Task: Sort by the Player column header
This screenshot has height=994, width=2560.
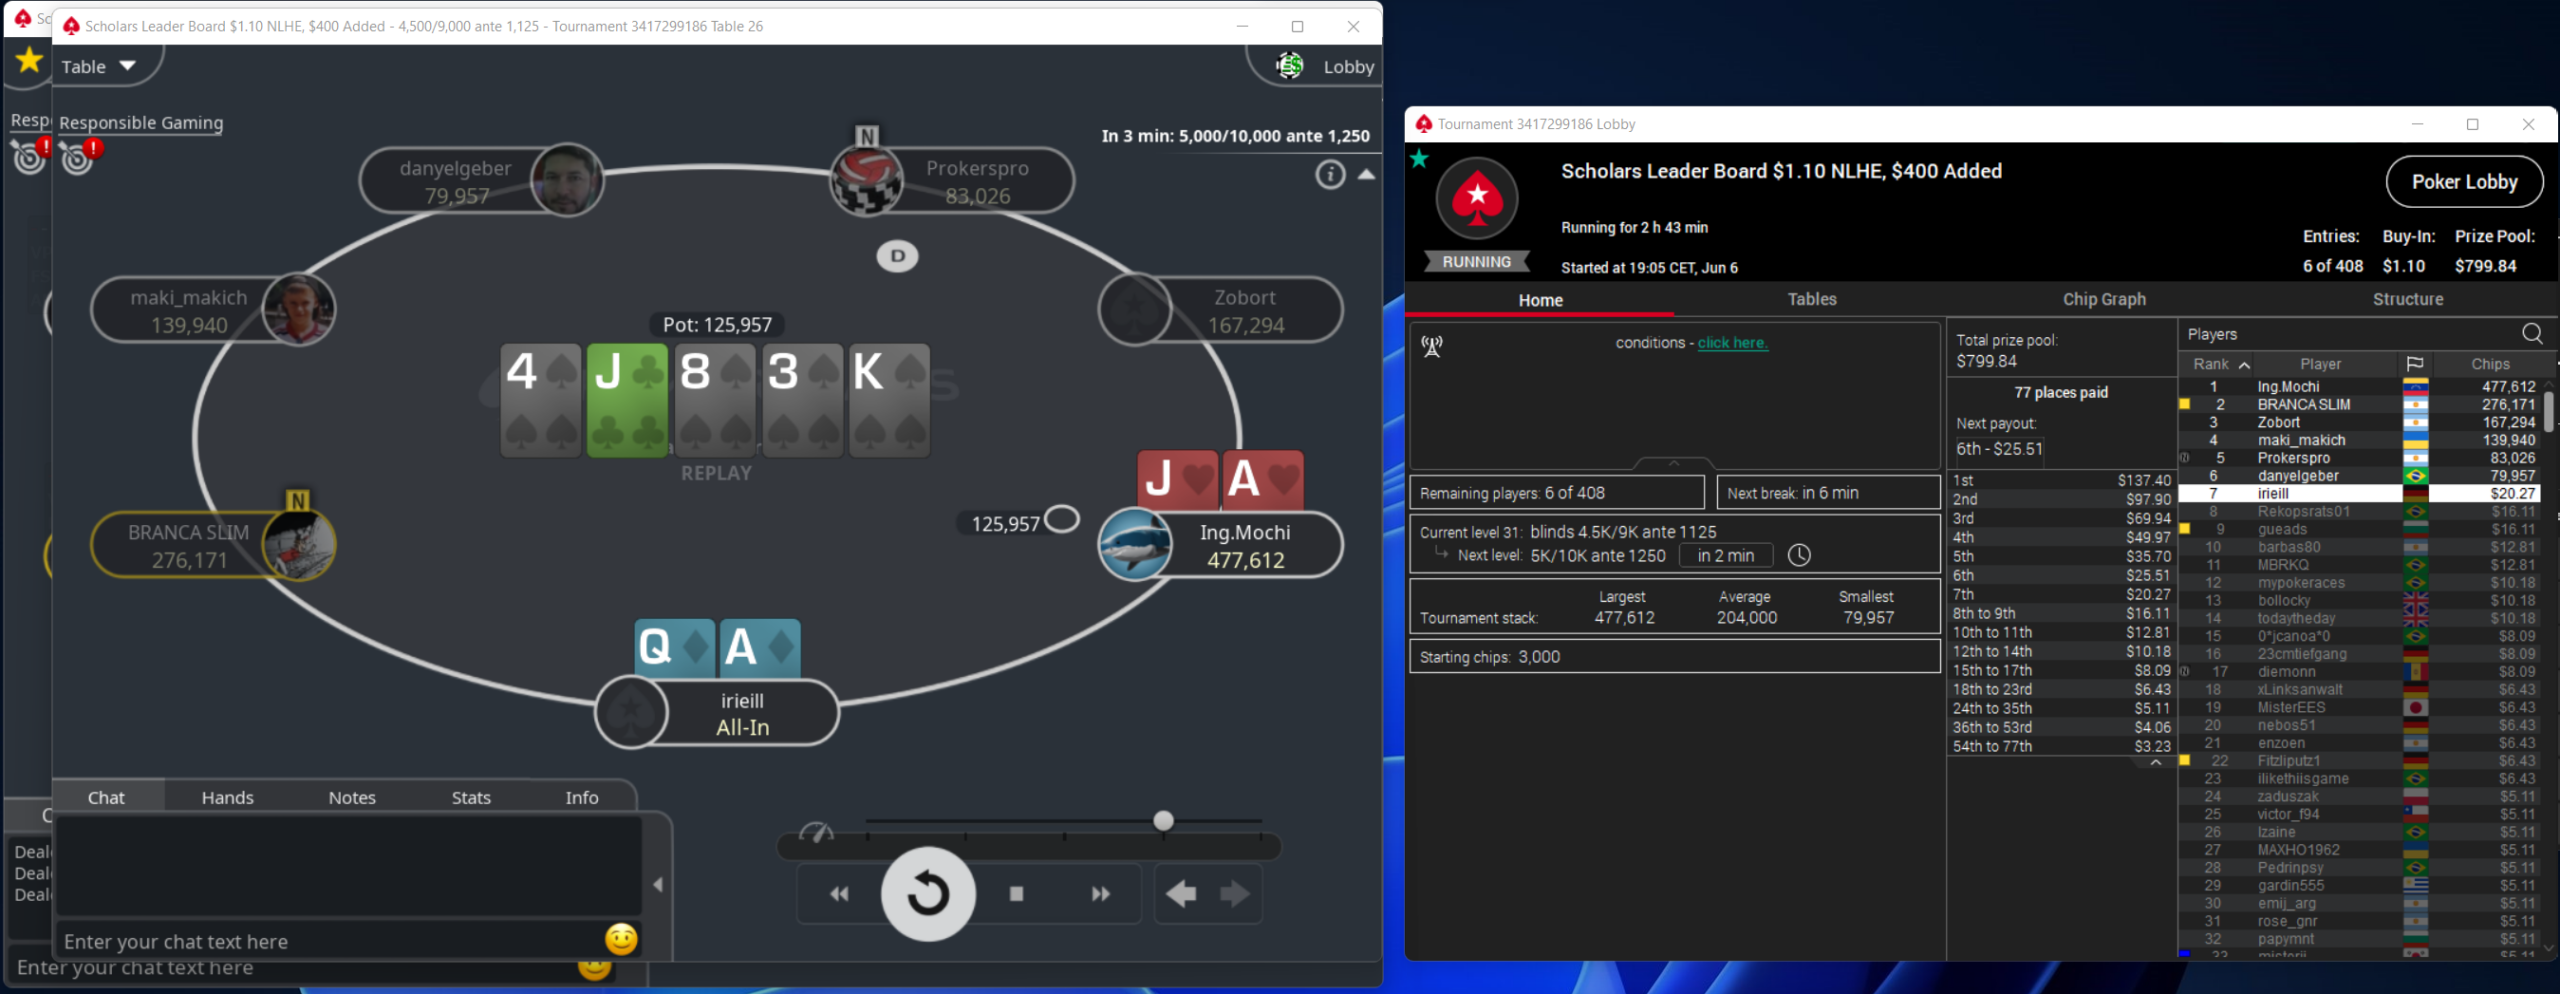Action: (x=2319, y=365)
